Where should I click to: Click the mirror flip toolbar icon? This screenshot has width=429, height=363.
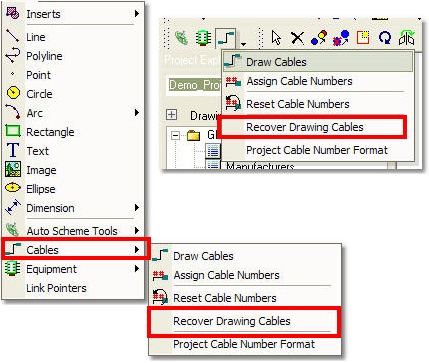point(407,37)
